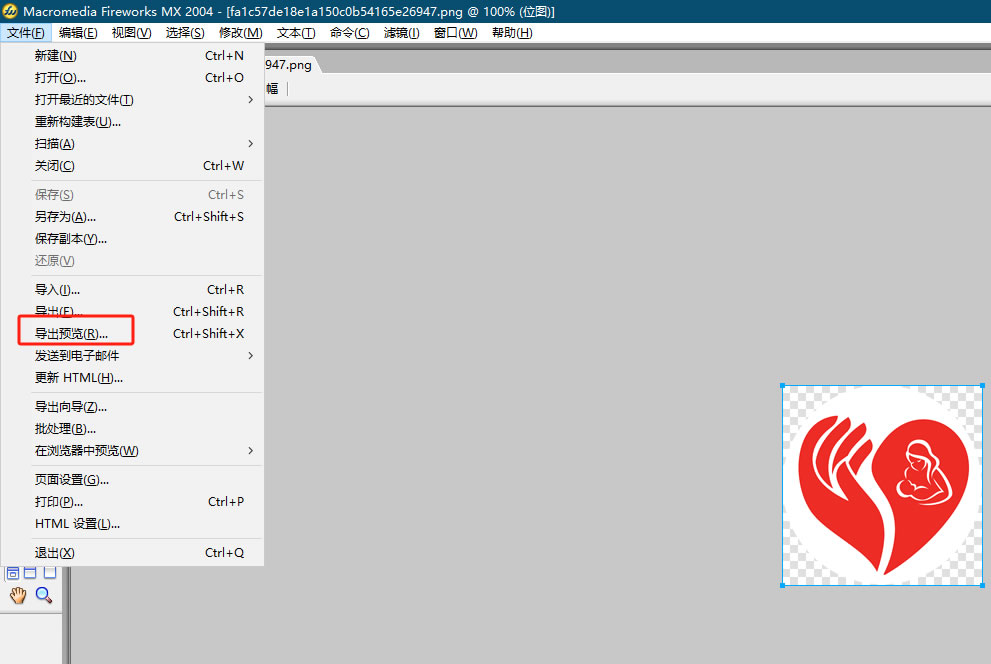The width and height of the screenshot is (991, 664).
Task: Switch to standard screen mode icon
Action: [x=13, y=573]
